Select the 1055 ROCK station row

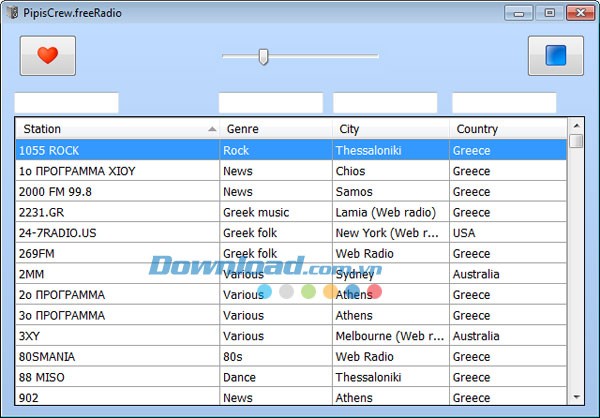(117, 150)
